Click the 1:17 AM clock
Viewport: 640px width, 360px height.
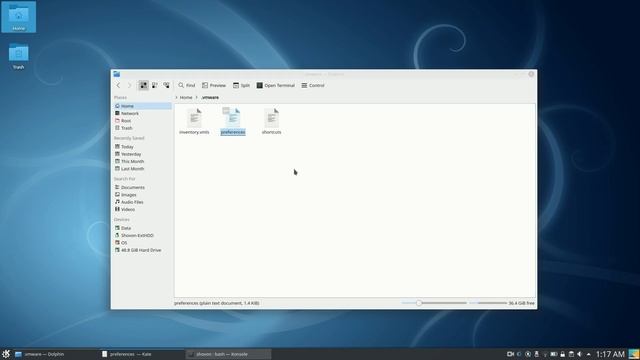tap(610, 354)
